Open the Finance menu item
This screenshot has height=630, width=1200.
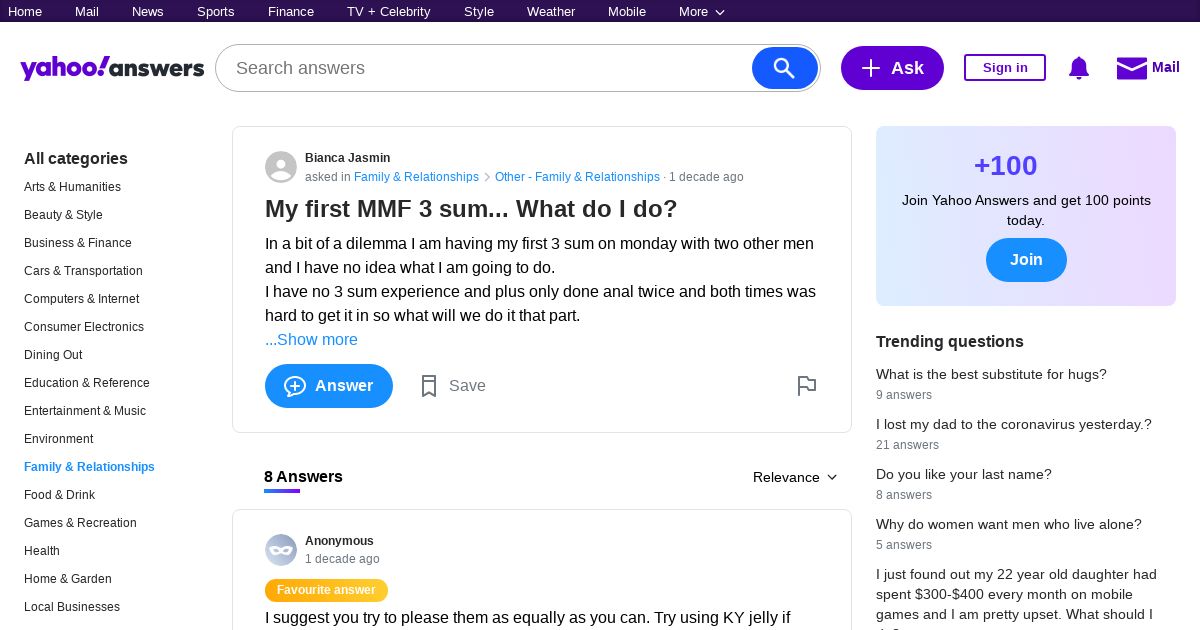(x=291, y=12)
